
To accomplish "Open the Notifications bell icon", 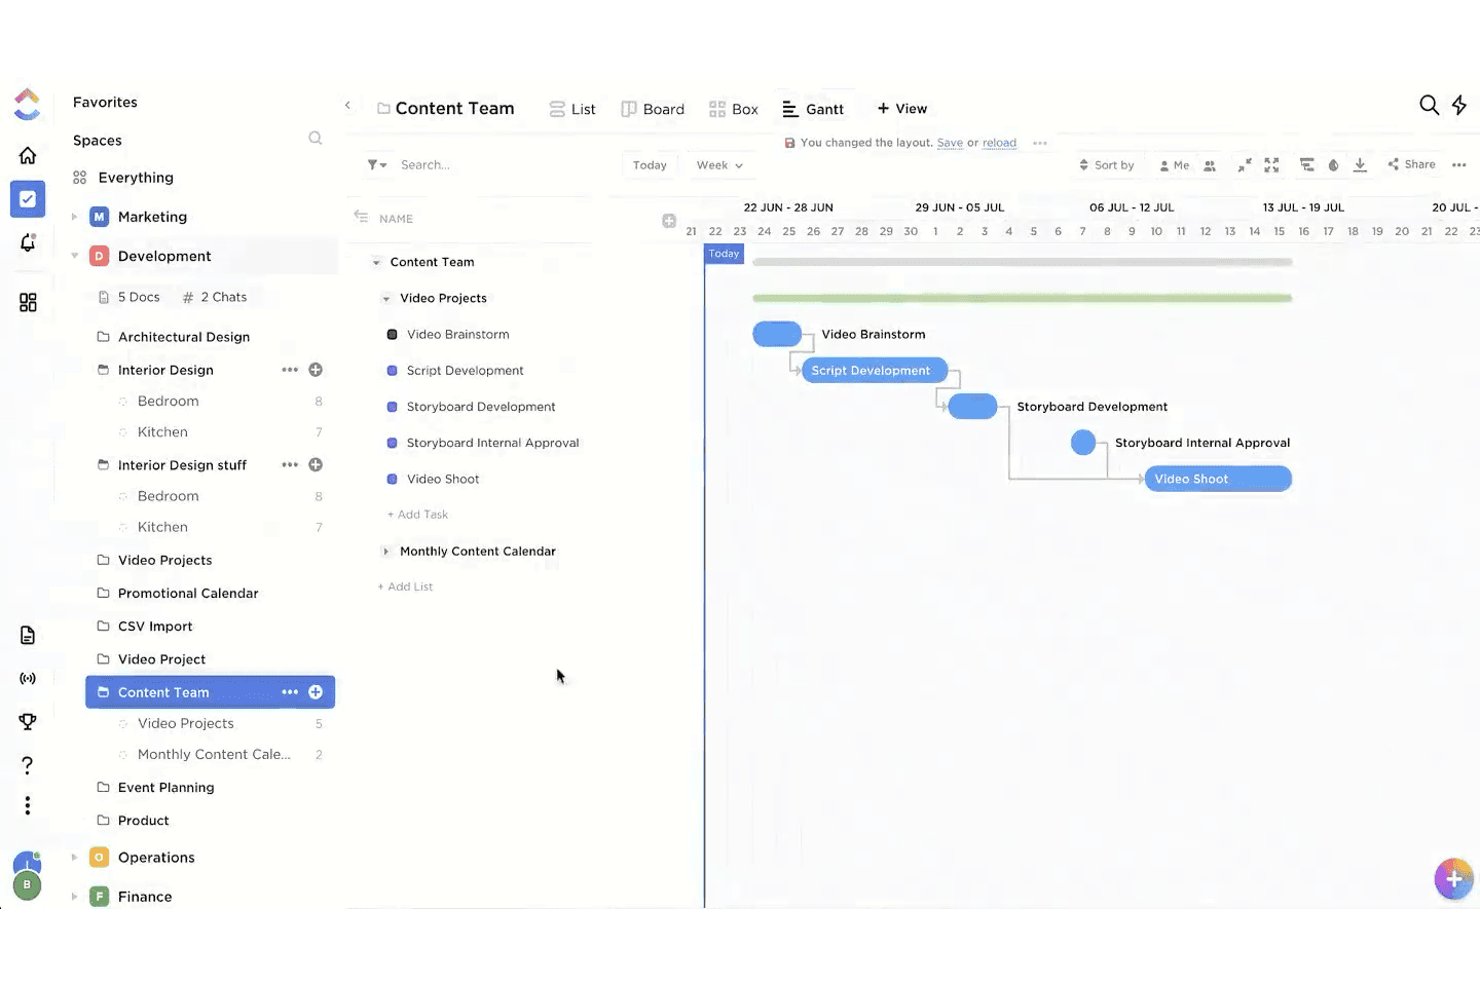I will 28,243.
